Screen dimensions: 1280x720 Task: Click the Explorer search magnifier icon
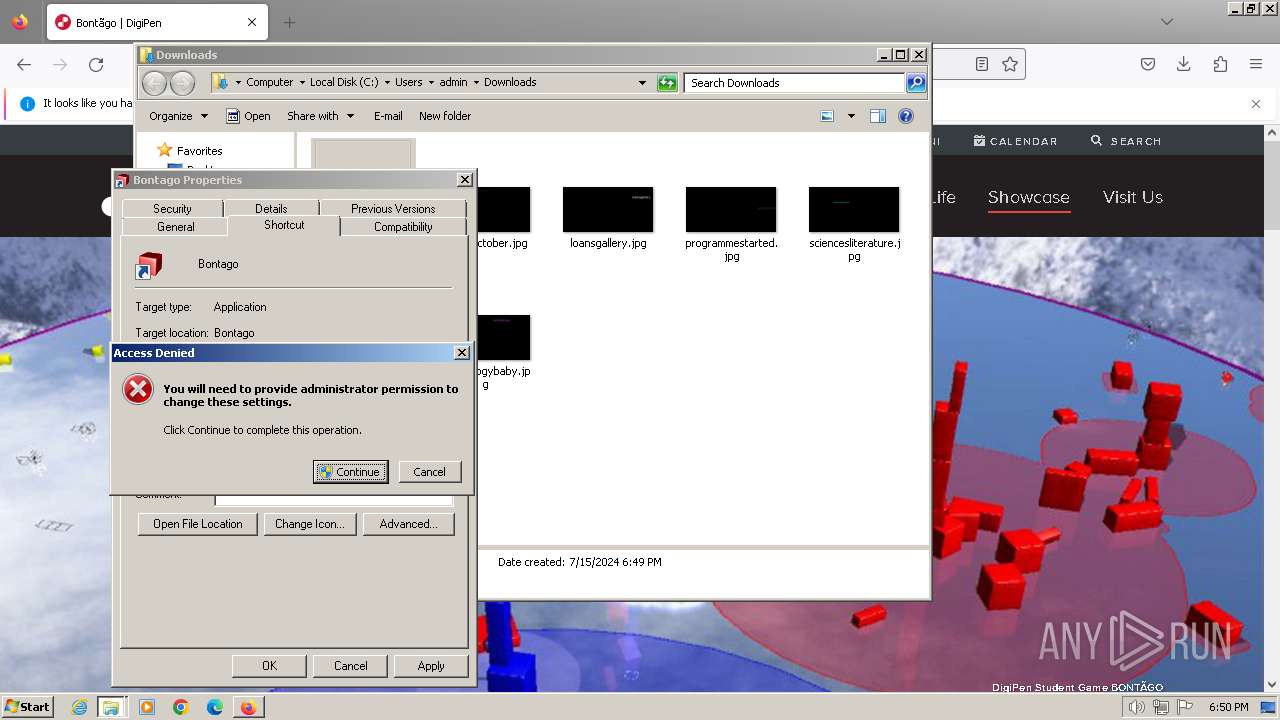tap(916, 83)
